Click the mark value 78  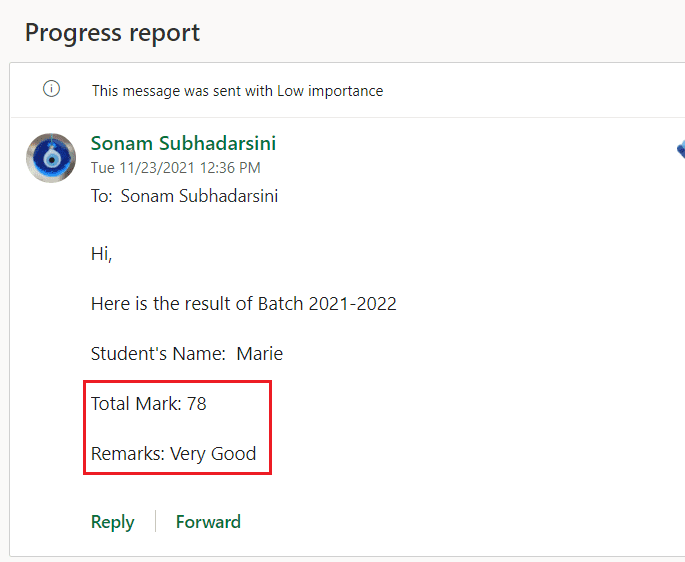coord(197,404)
